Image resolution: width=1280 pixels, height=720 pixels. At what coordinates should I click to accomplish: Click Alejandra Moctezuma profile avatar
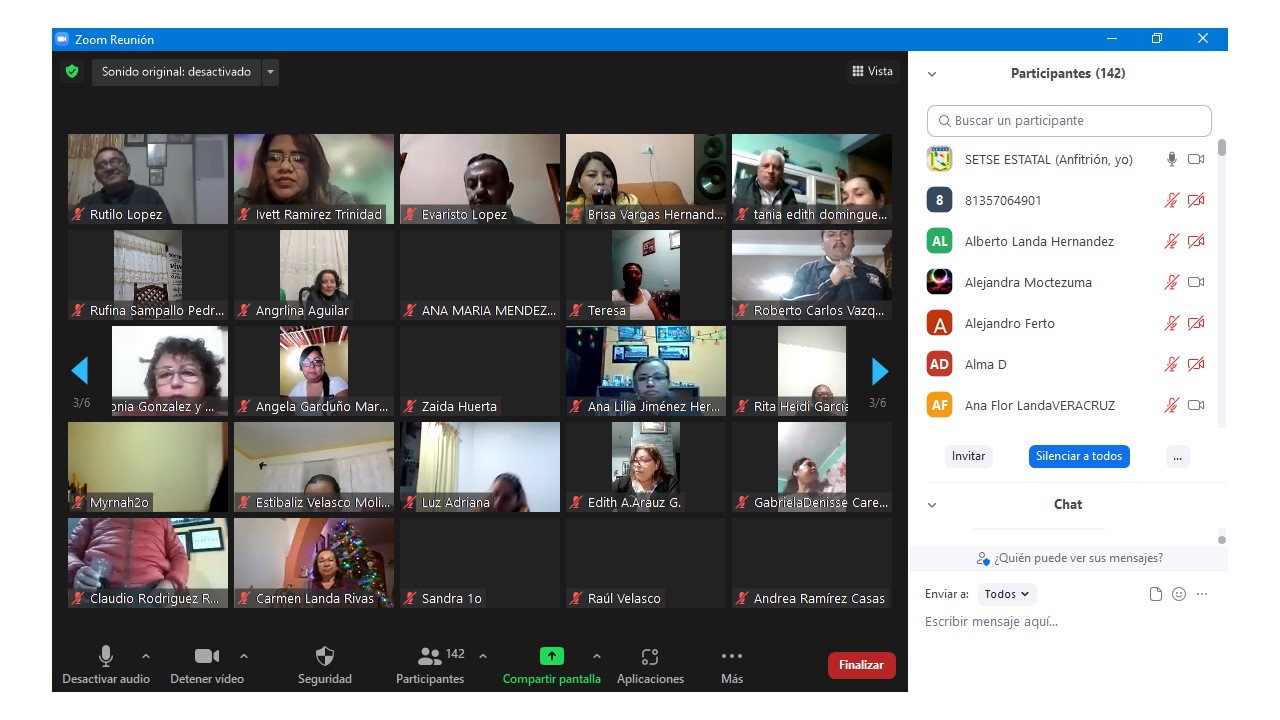[x=939, y=282]
